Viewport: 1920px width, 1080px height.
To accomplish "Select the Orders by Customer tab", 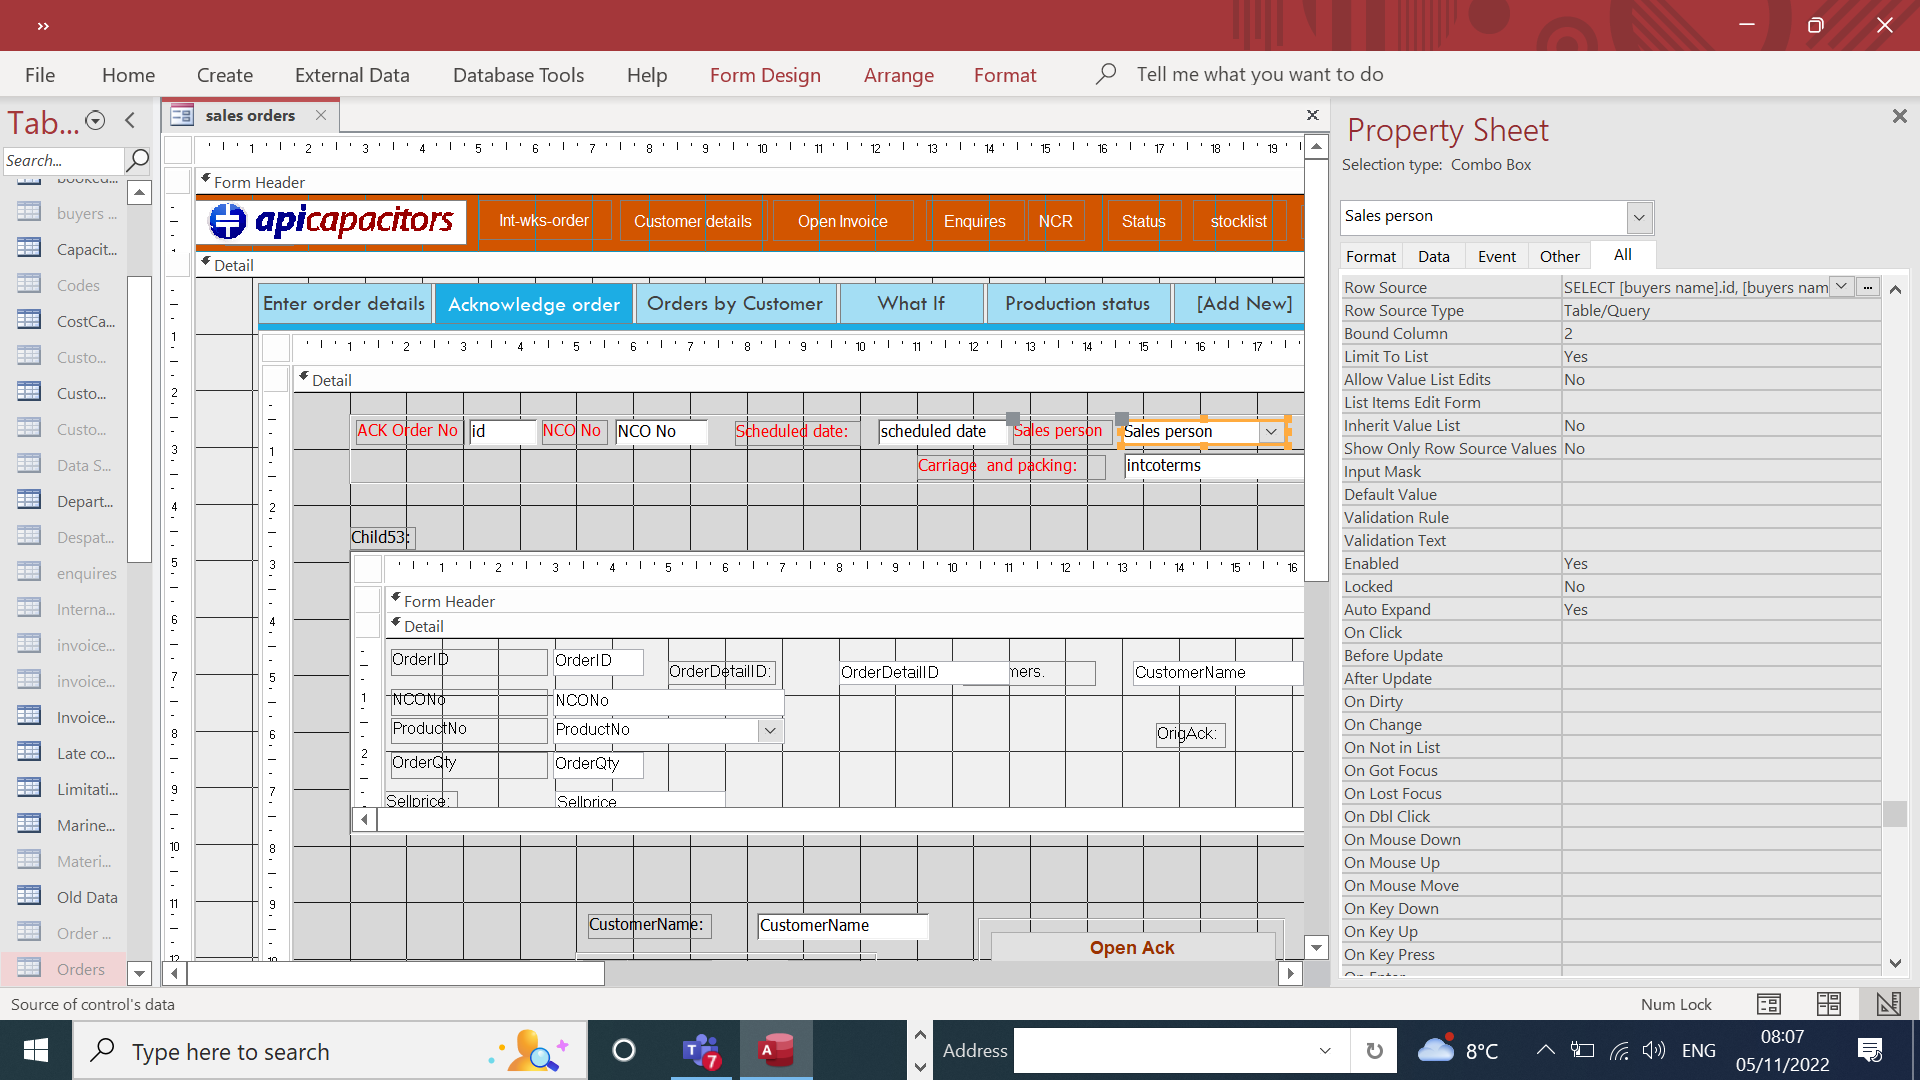I will pos(735,304).
